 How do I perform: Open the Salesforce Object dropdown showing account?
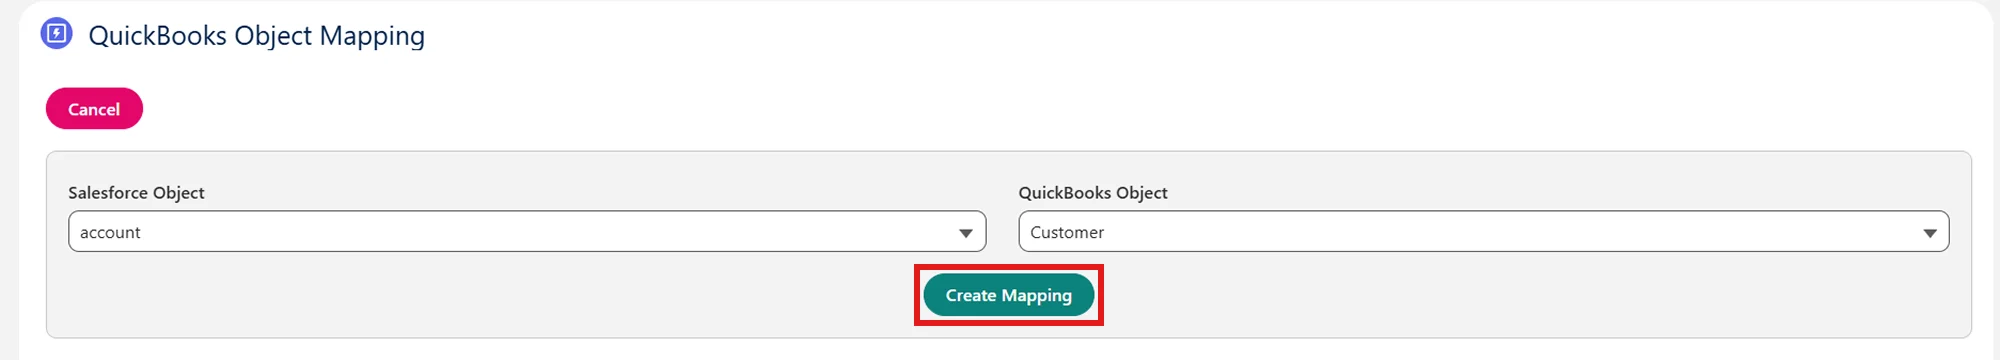[527, 232]
